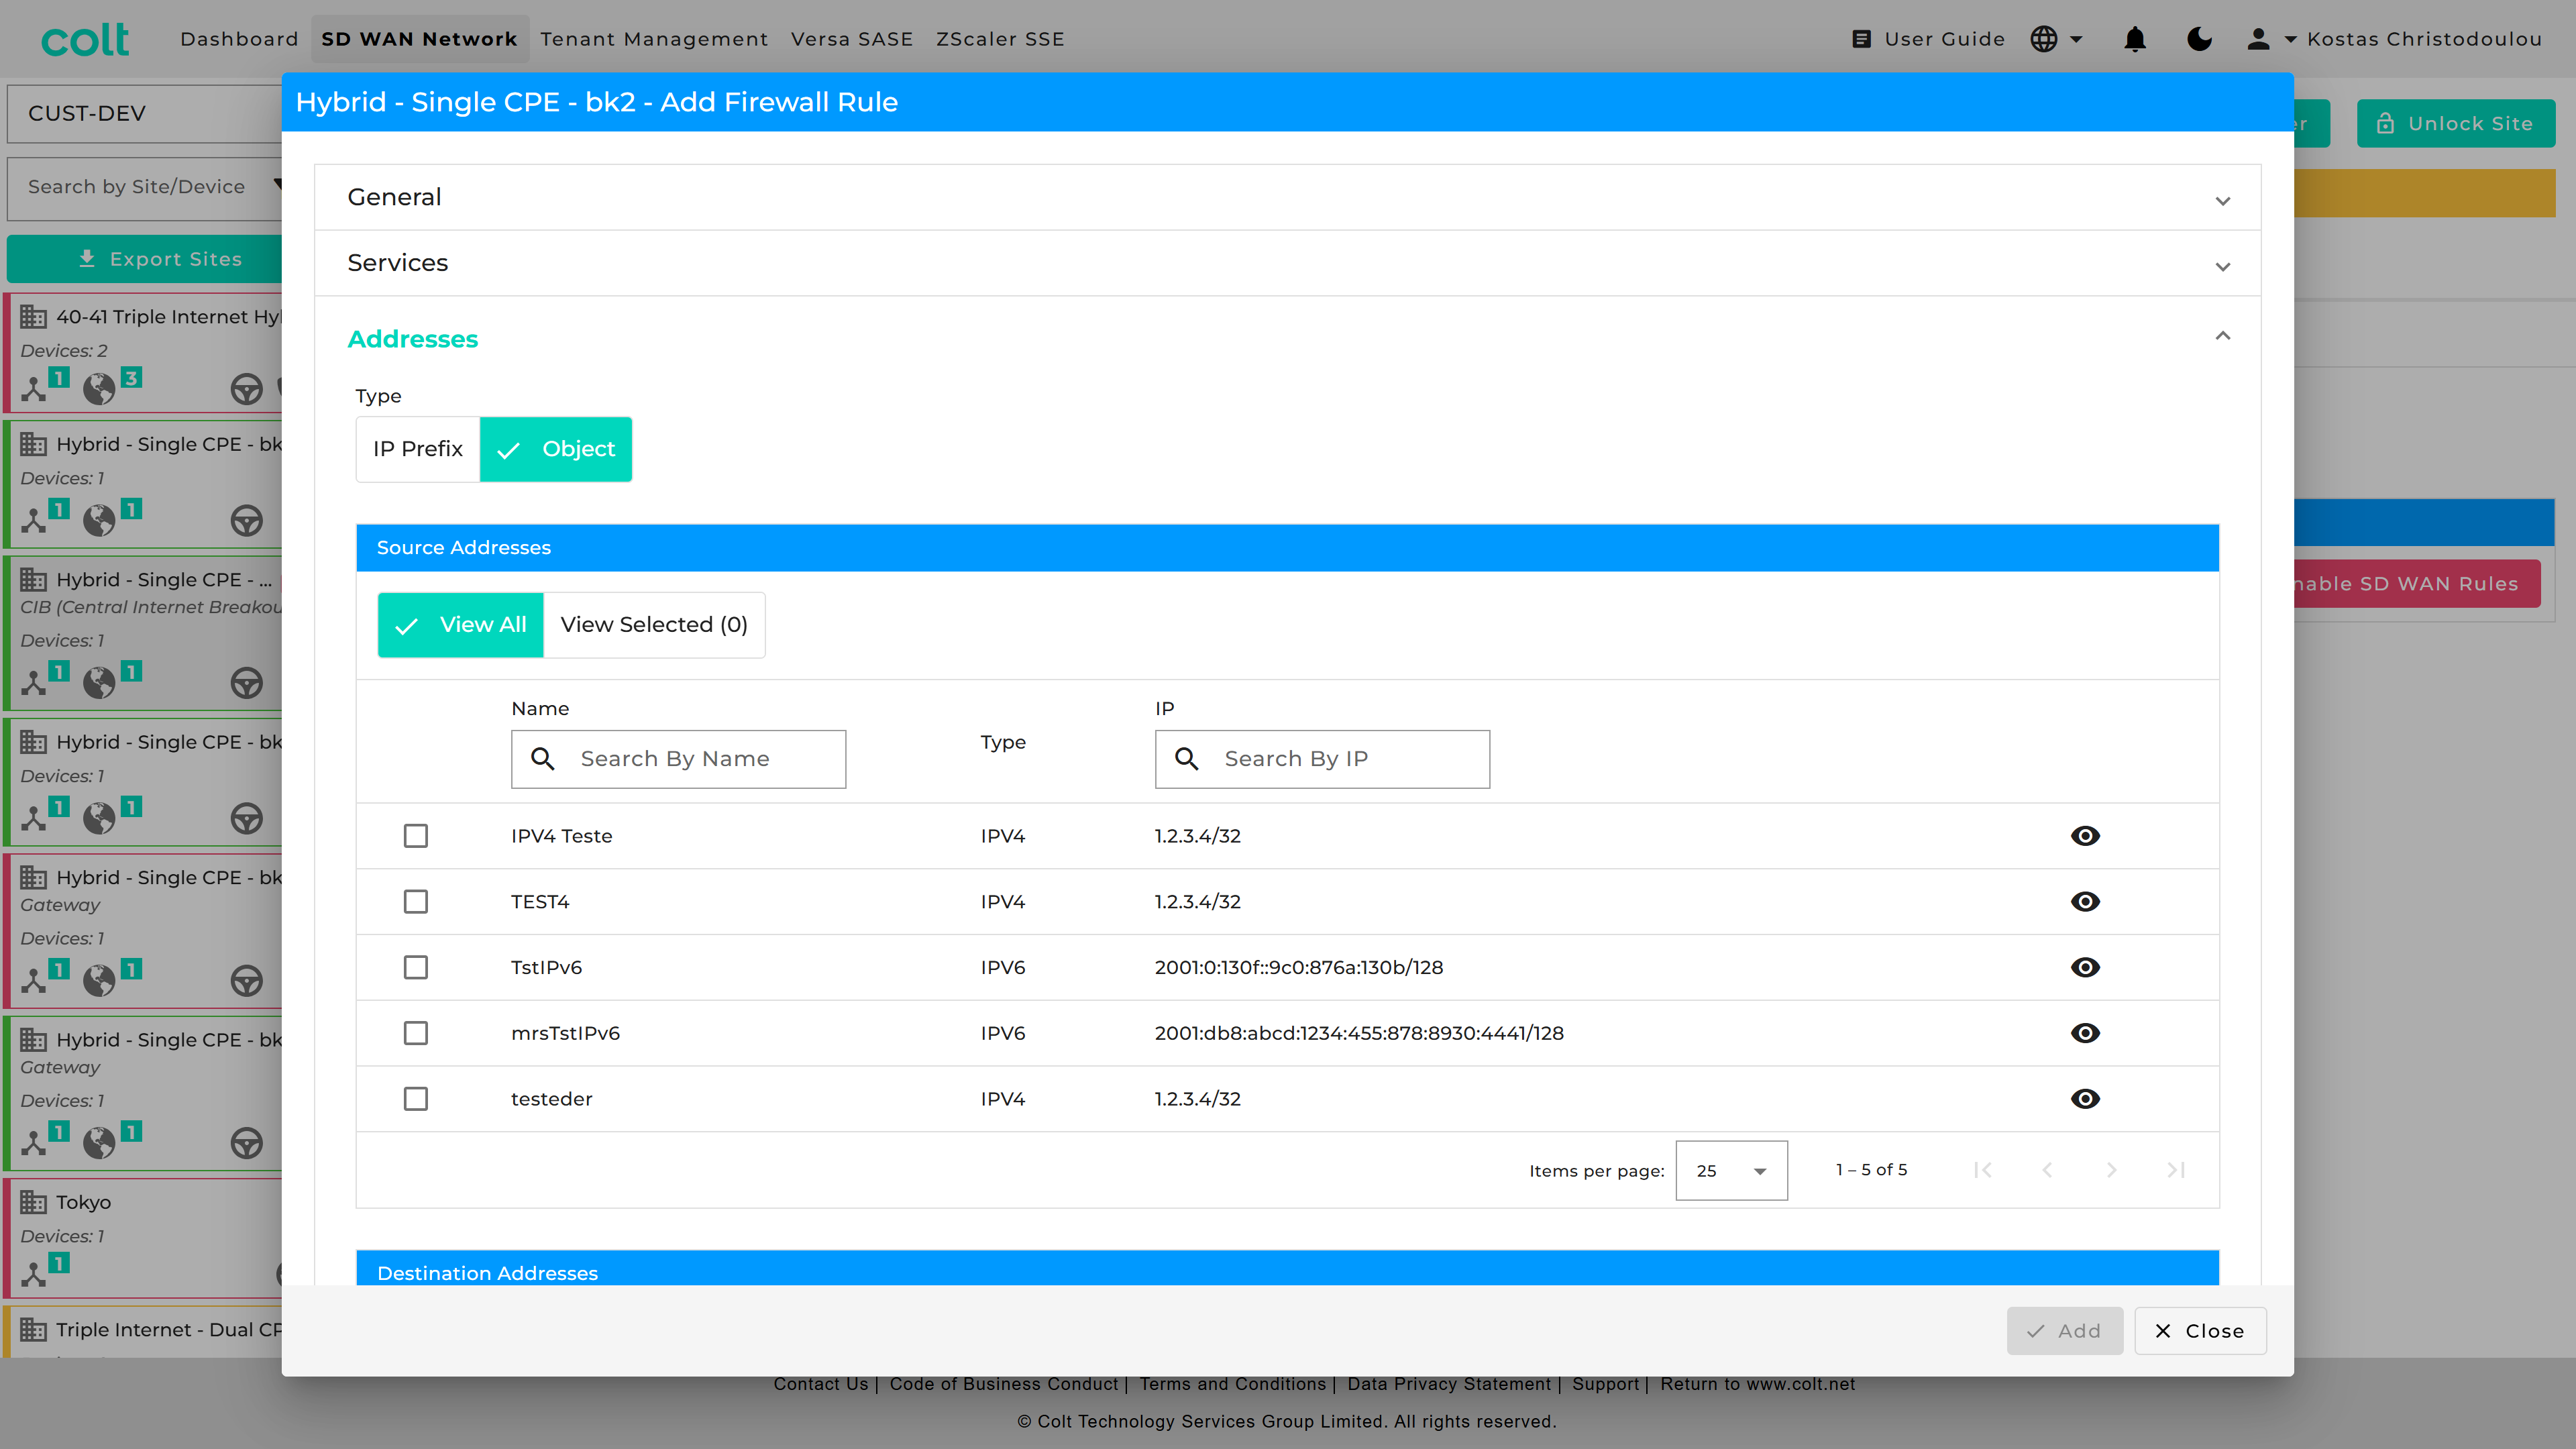Open the user account icon menu
The width and height of the screenshot is (2576, 1449).
[x=2258, y=39]
